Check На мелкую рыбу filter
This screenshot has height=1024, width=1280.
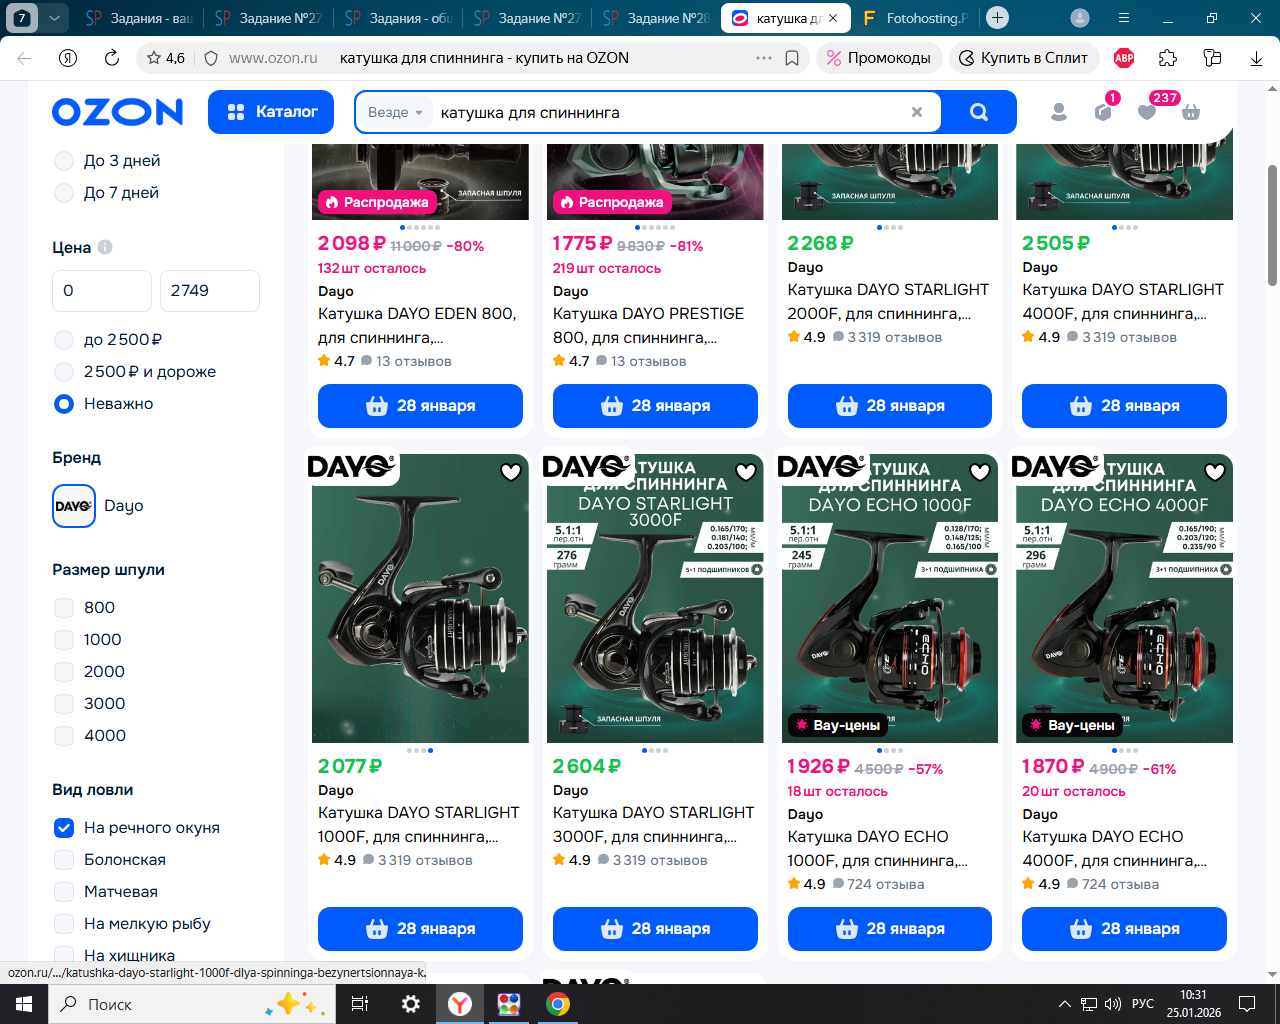click(x=64, y=924)
